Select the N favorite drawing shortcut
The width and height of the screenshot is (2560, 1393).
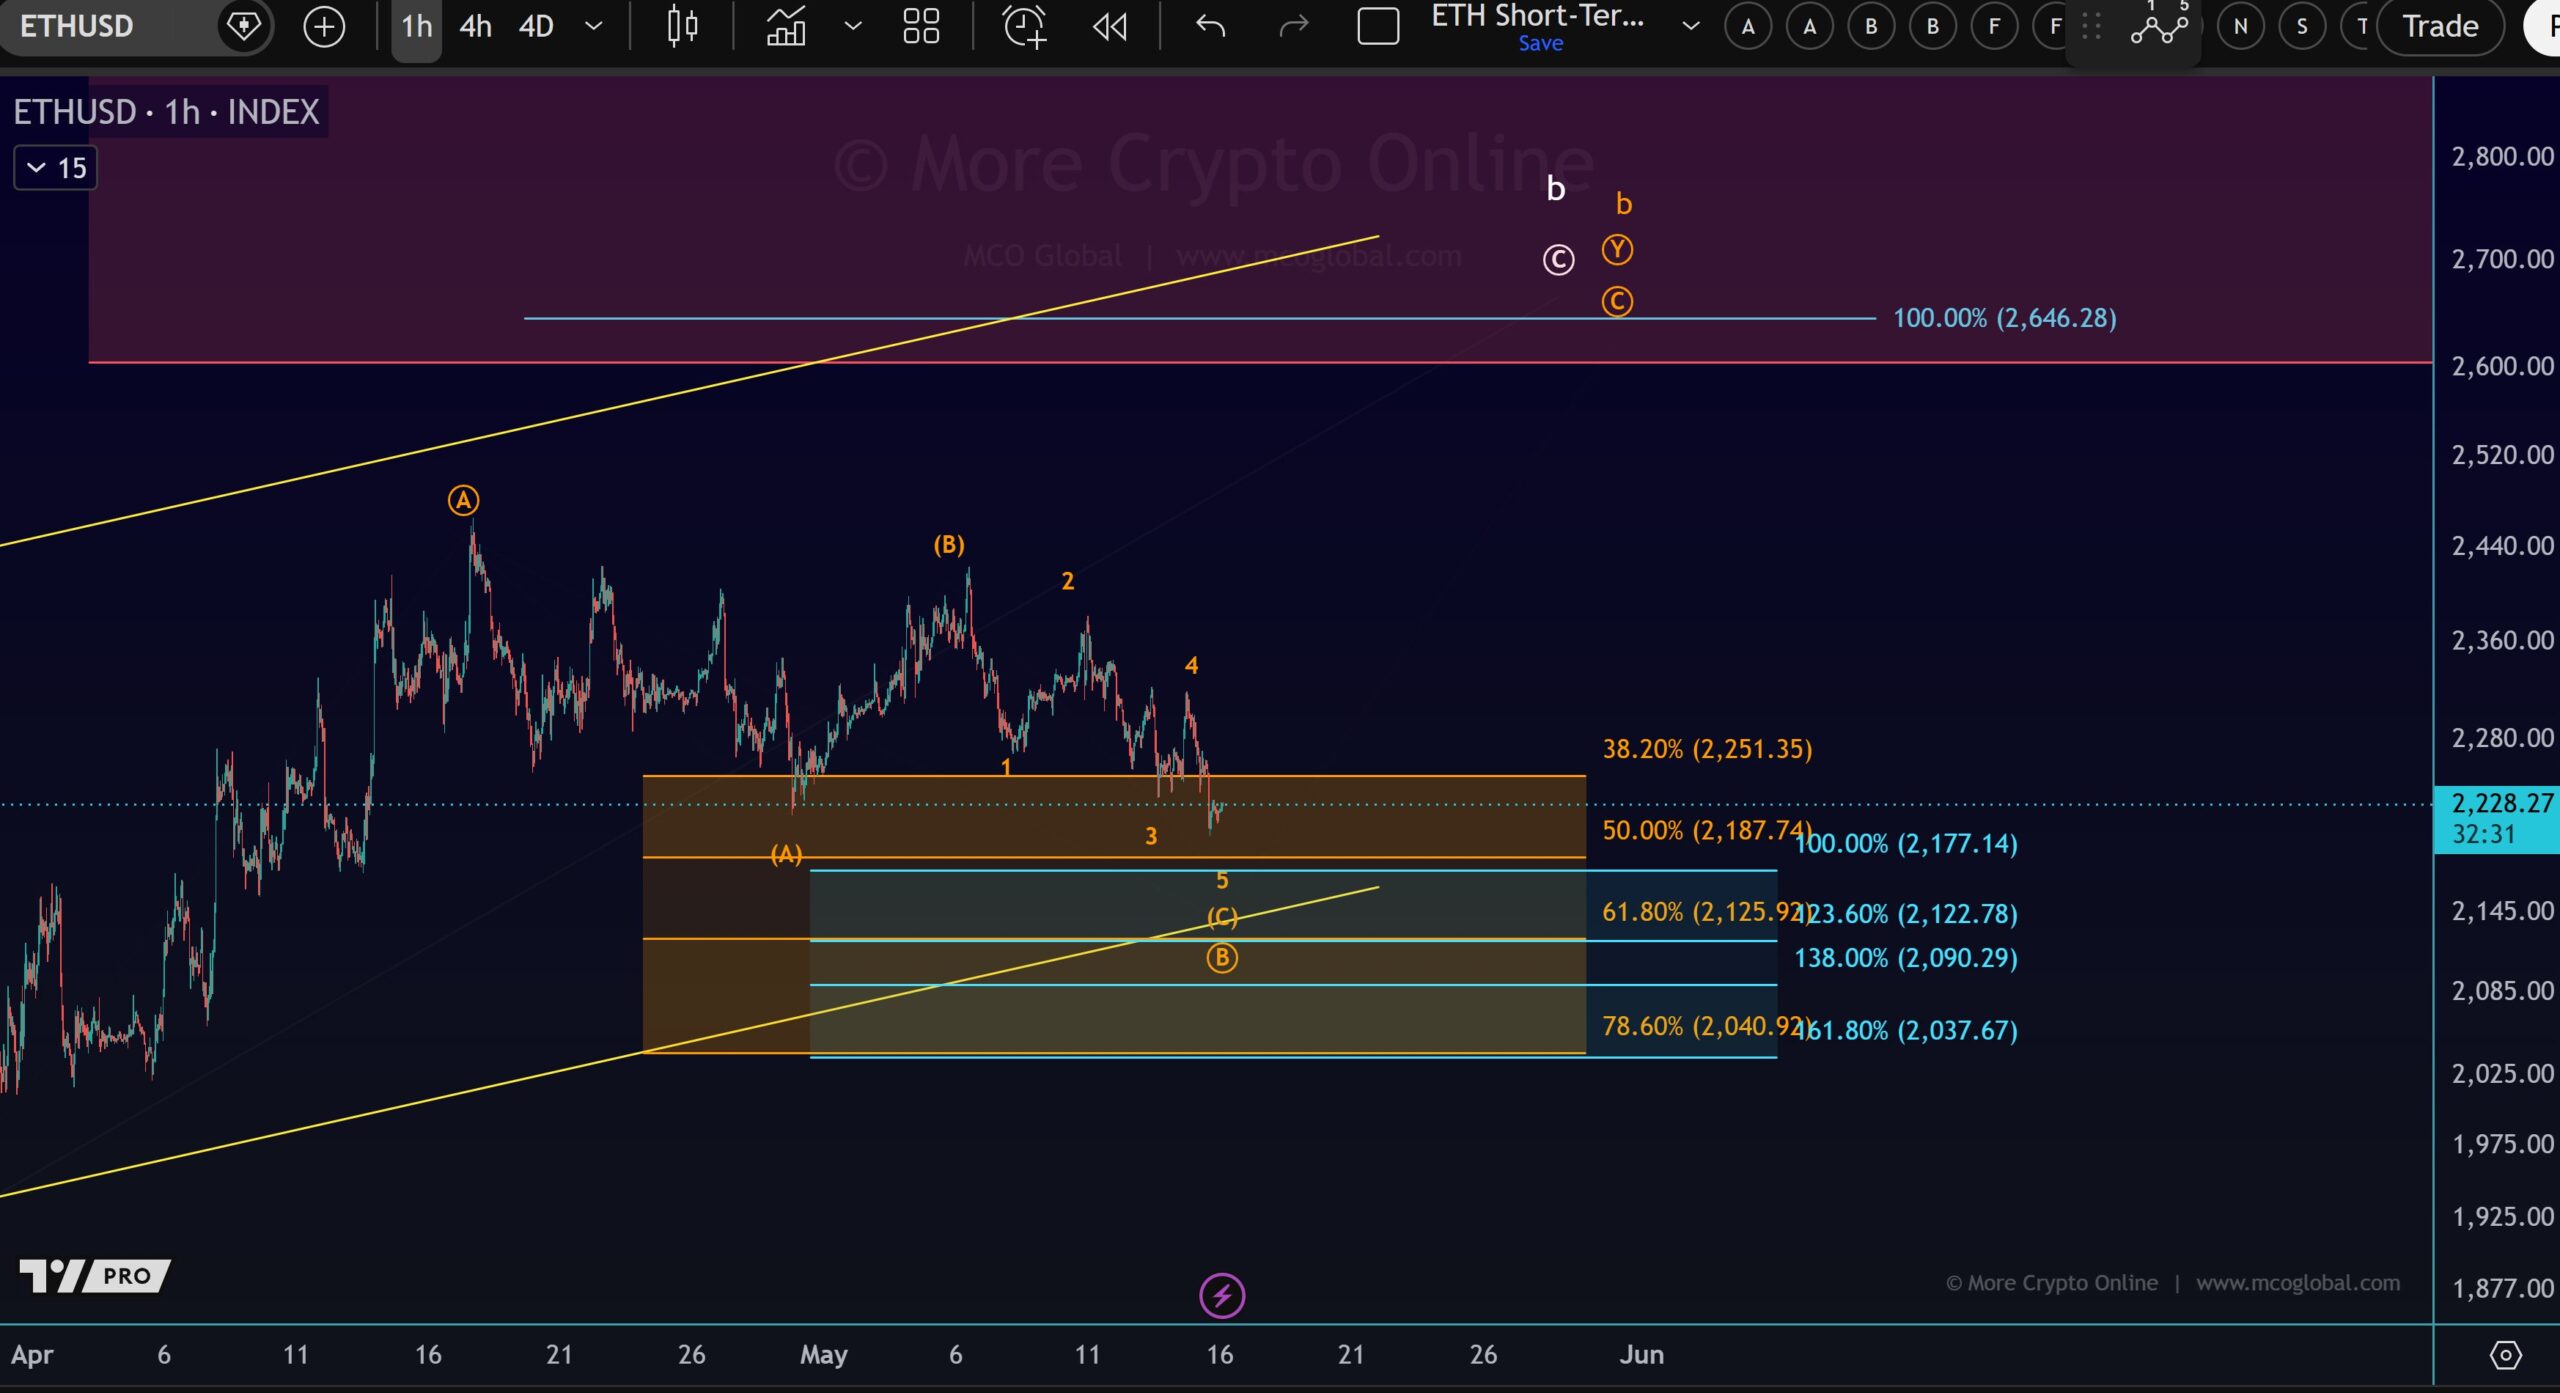click(x=2240, y=27)
